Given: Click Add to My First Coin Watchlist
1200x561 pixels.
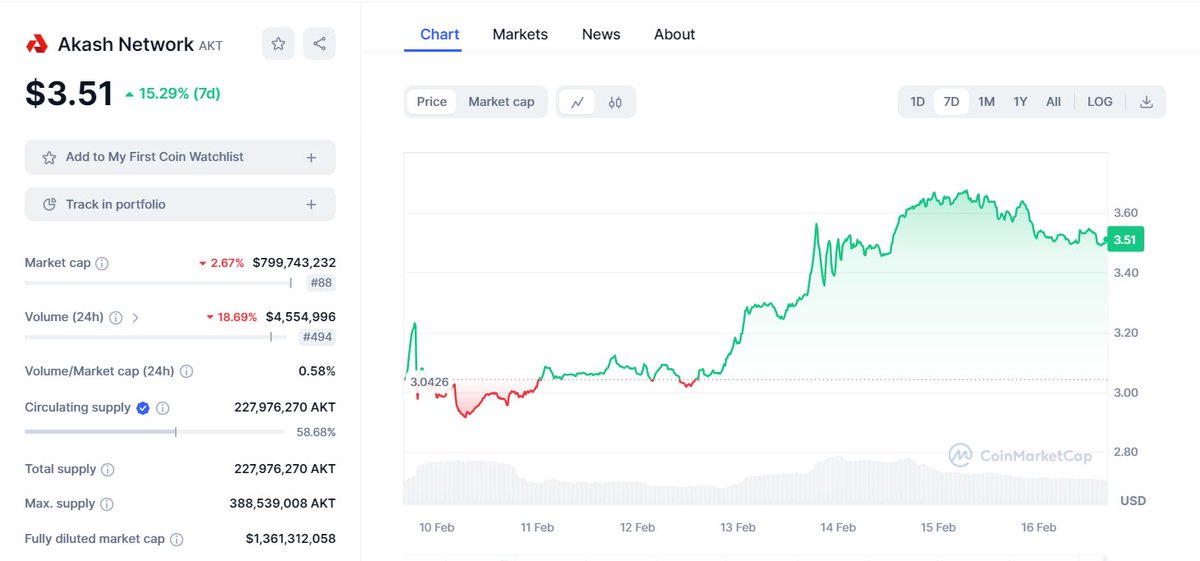Looking at the screenshot, I should tap(180, 158).
